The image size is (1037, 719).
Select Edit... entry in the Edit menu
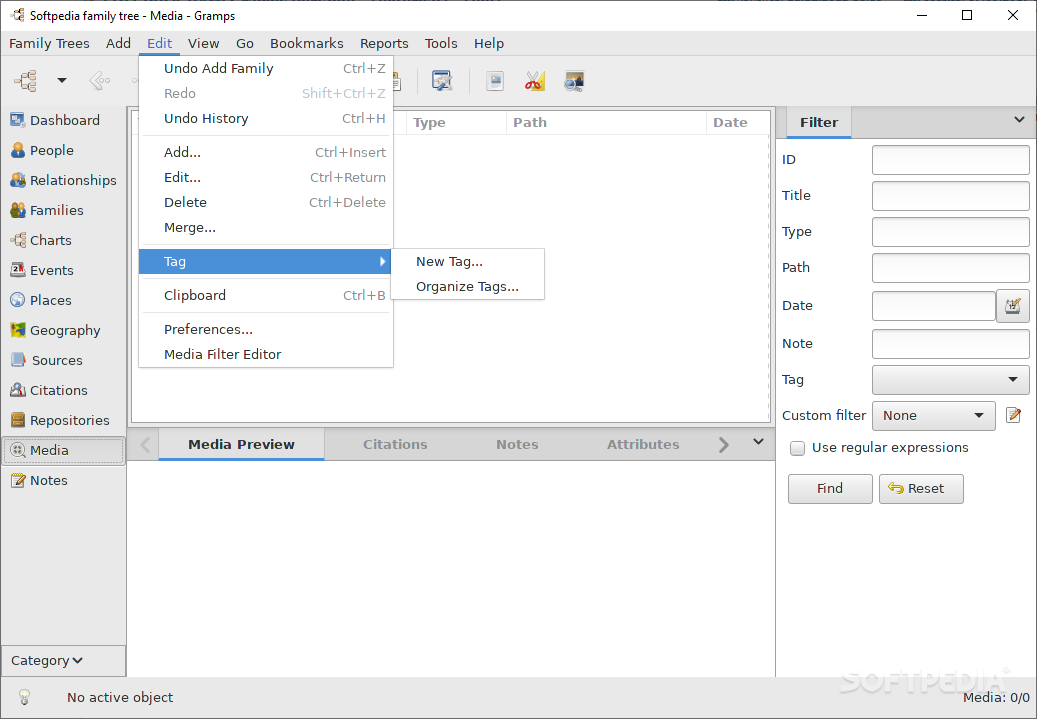point(266,177)
